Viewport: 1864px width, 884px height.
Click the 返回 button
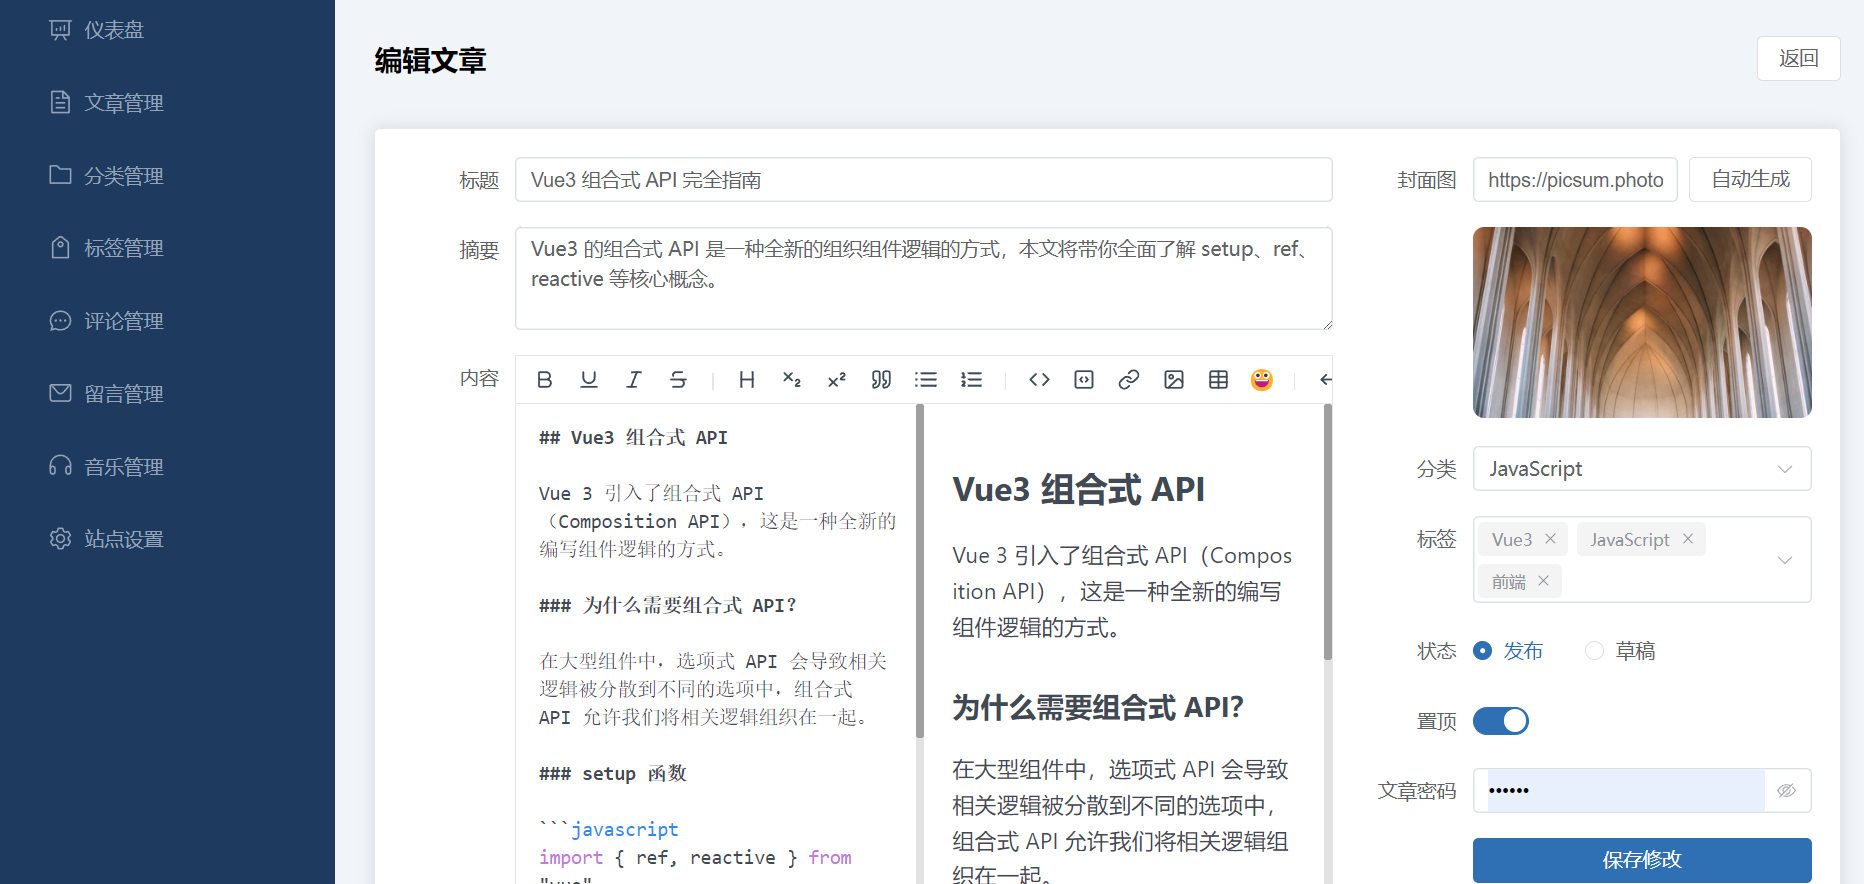(x=1799, y=58)
